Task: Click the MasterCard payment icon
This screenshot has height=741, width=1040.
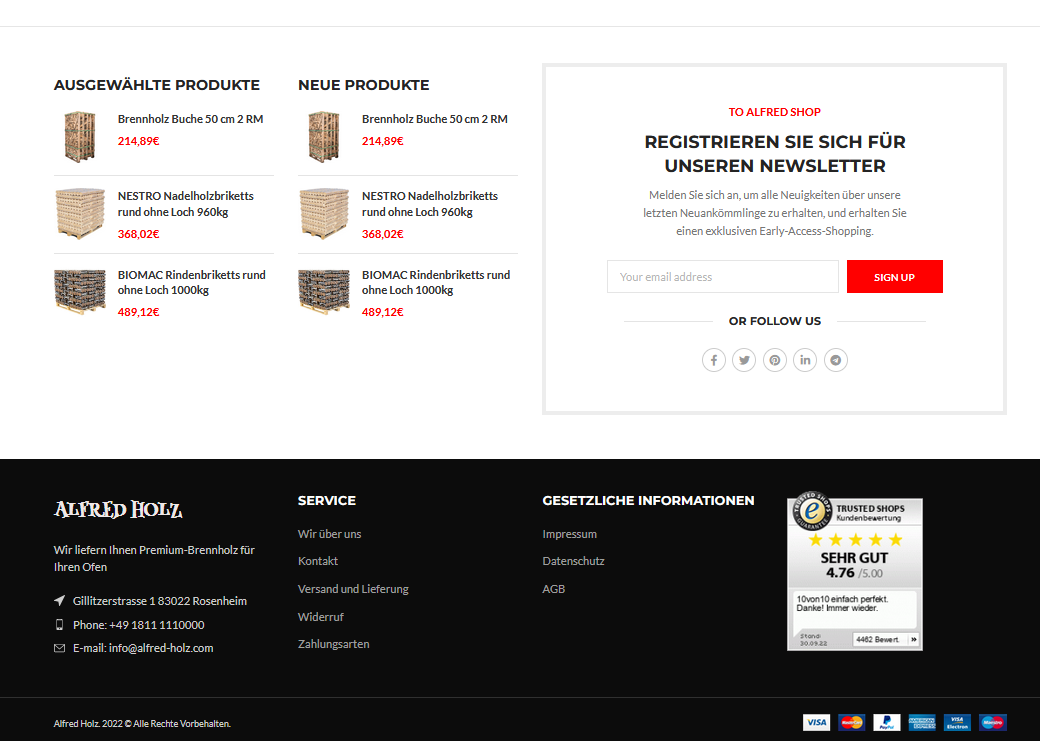Action: [852, 722]
